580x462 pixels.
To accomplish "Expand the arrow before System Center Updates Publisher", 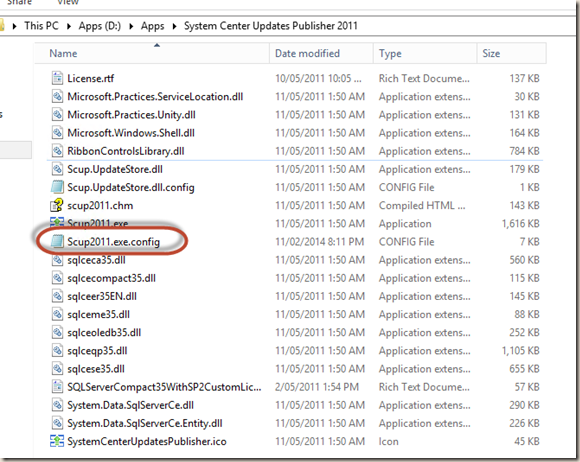I will click(x=174, y=26).
